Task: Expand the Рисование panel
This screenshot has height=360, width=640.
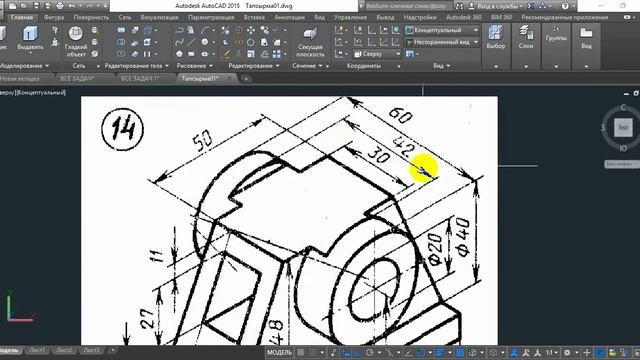Action: (x=194, y=66)
